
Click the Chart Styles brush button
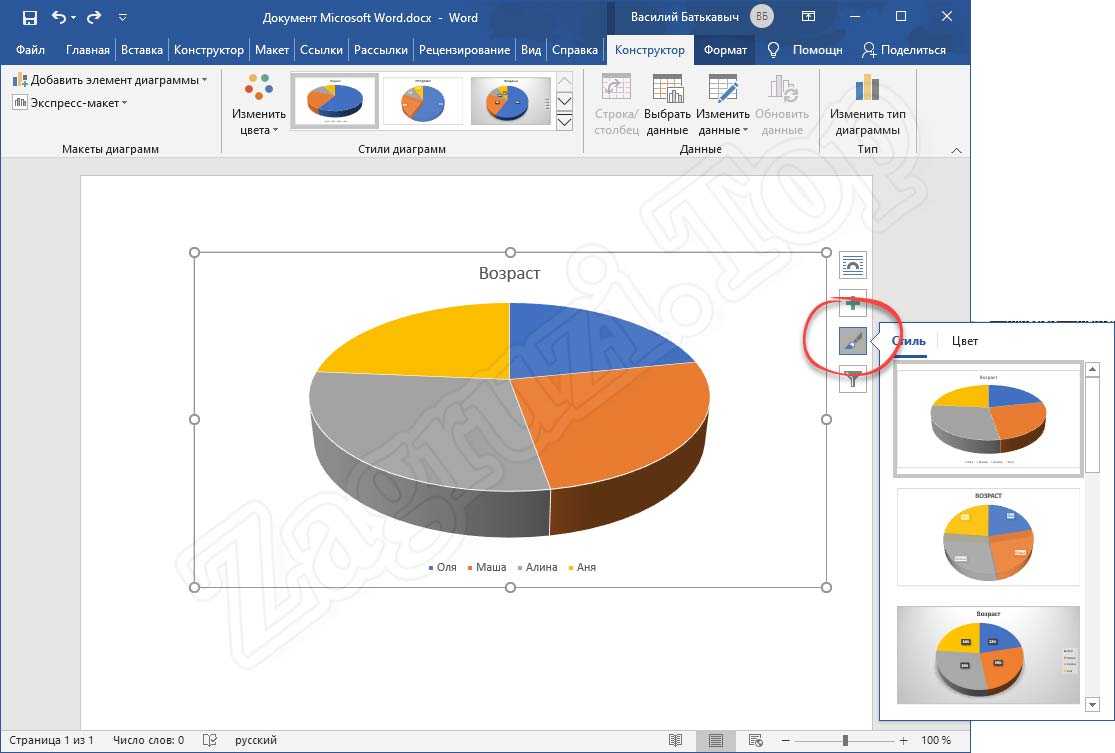pos(853,342)
